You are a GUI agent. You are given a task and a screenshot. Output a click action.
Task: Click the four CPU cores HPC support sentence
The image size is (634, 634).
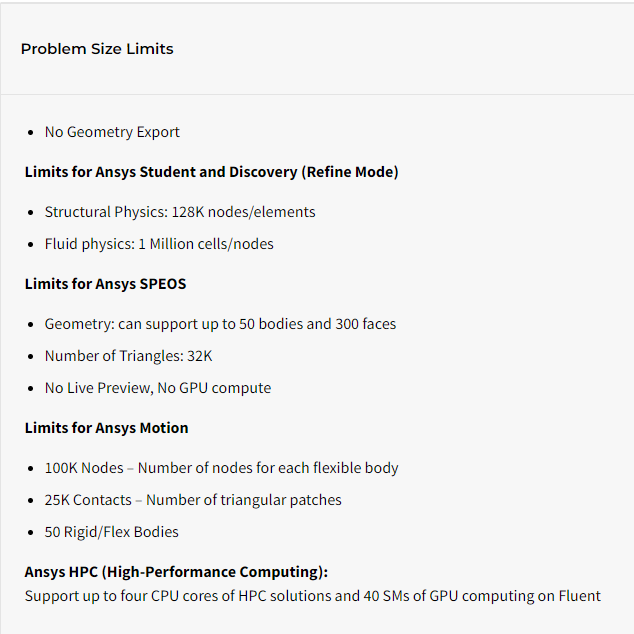click(313, 596)
